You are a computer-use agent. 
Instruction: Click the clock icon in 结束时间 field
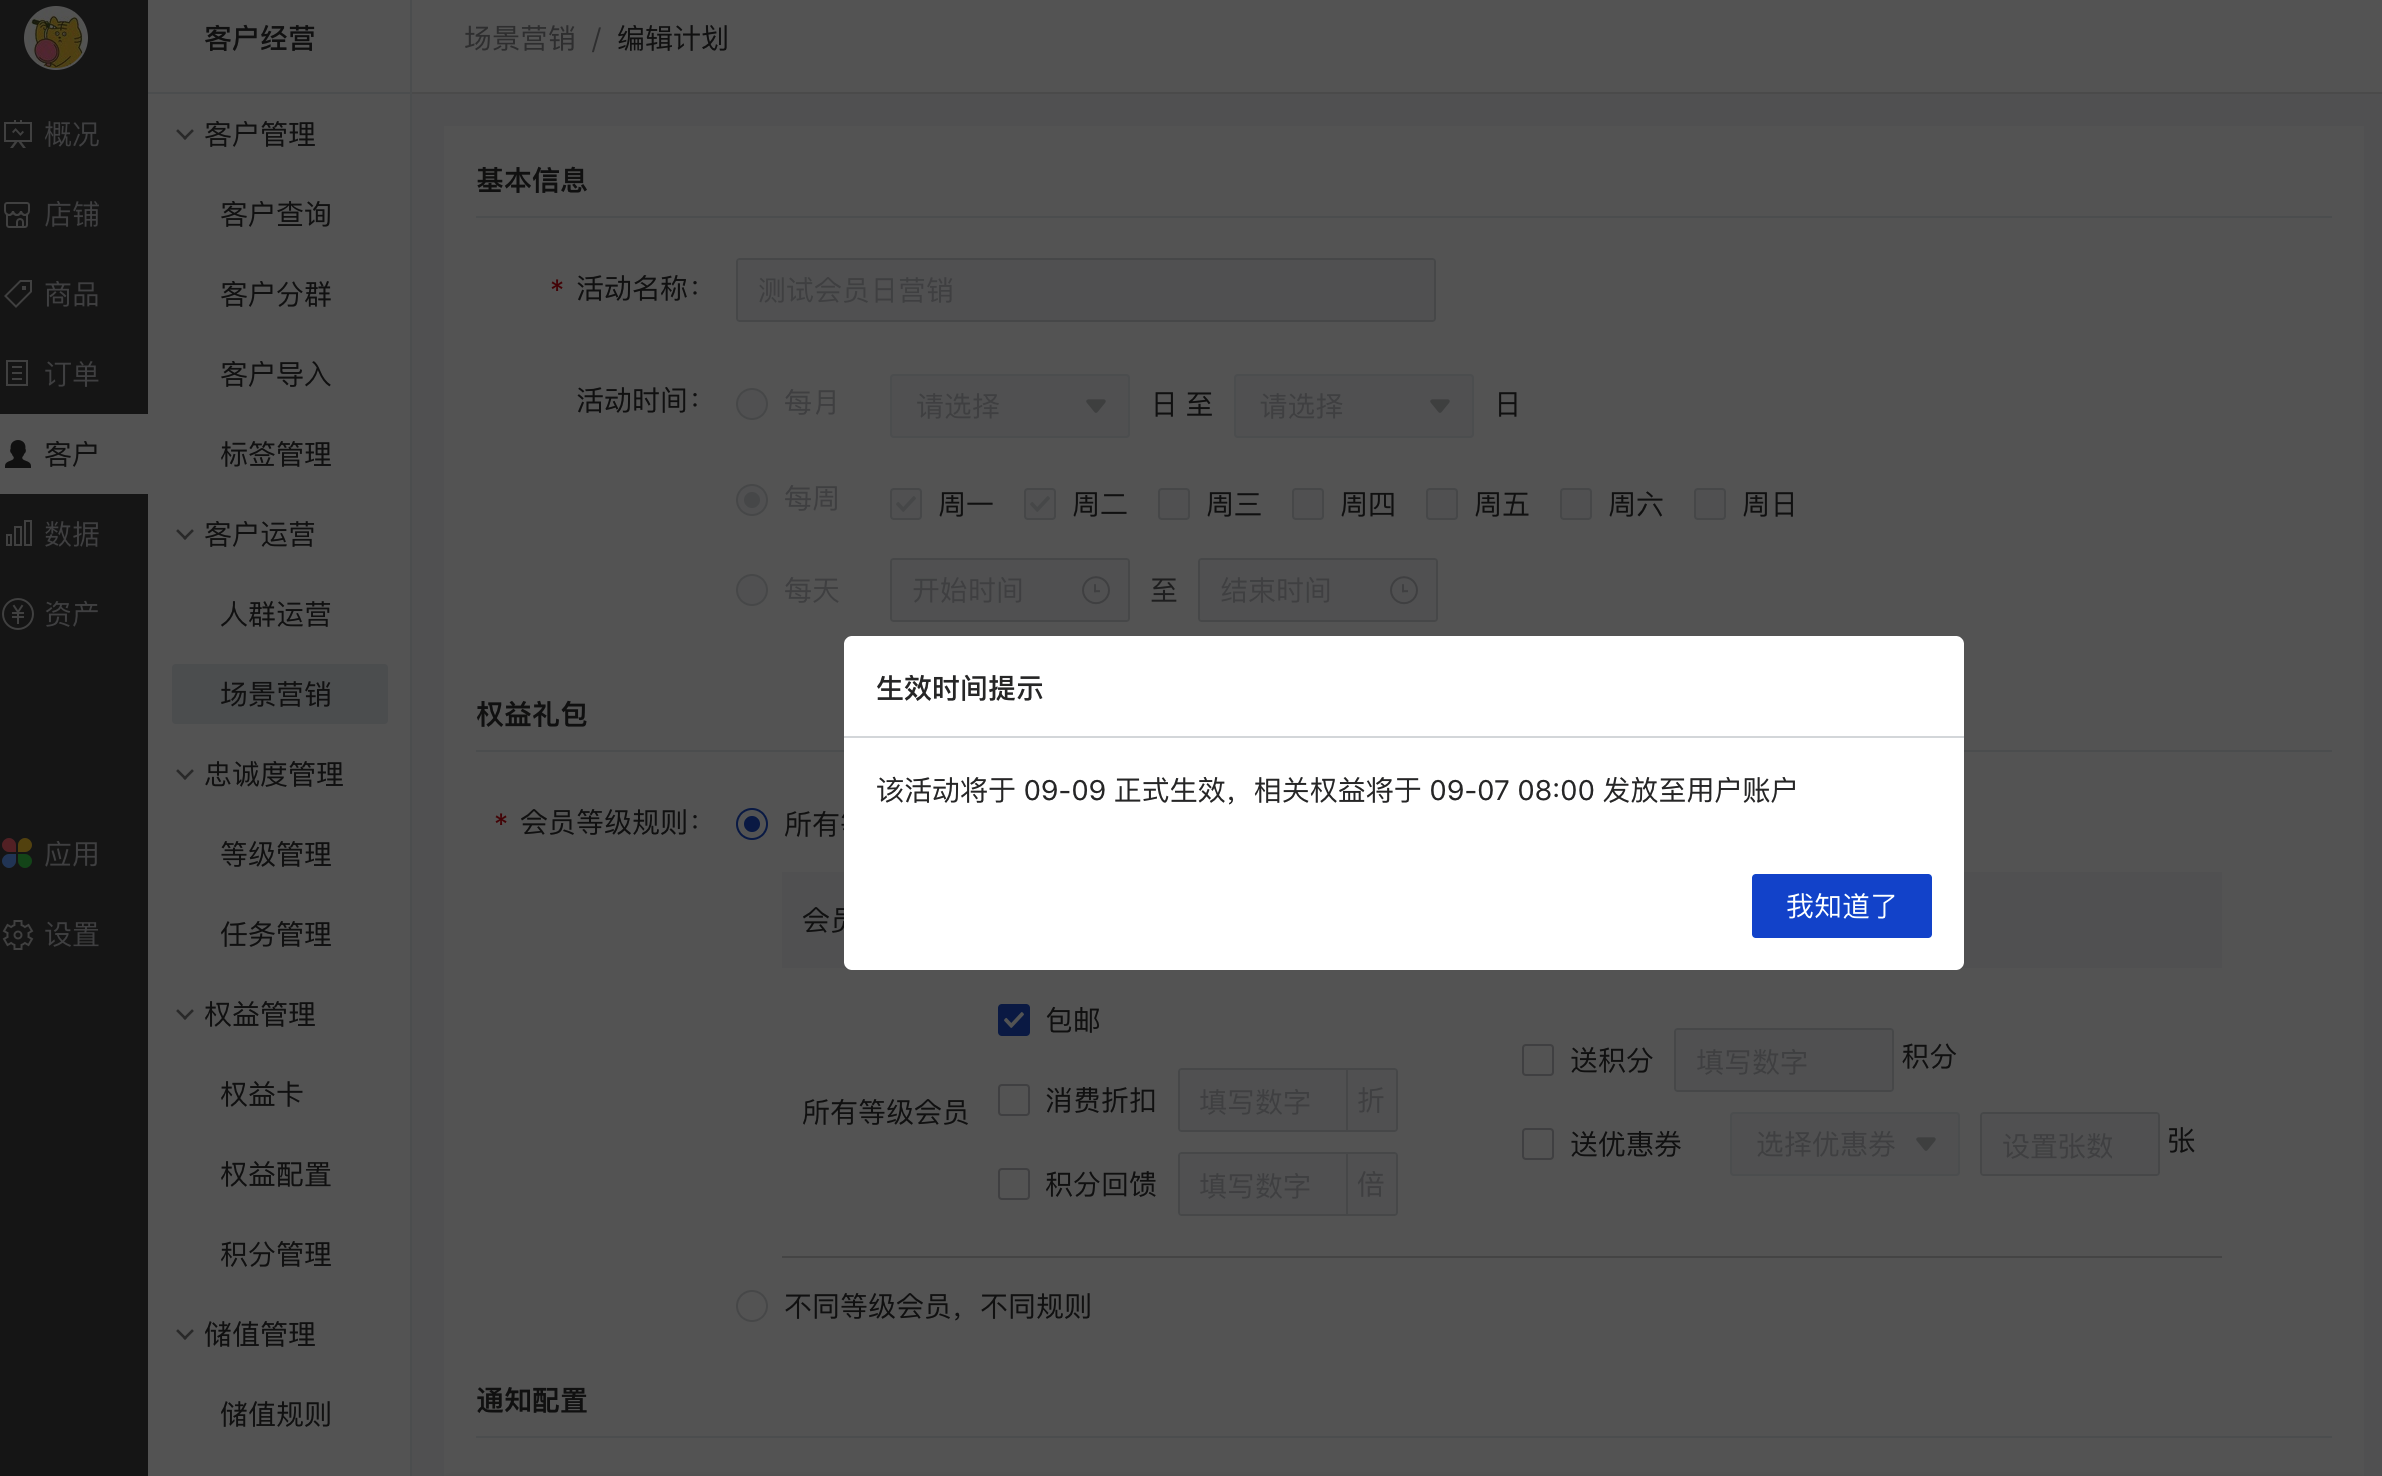(1404, 590)
